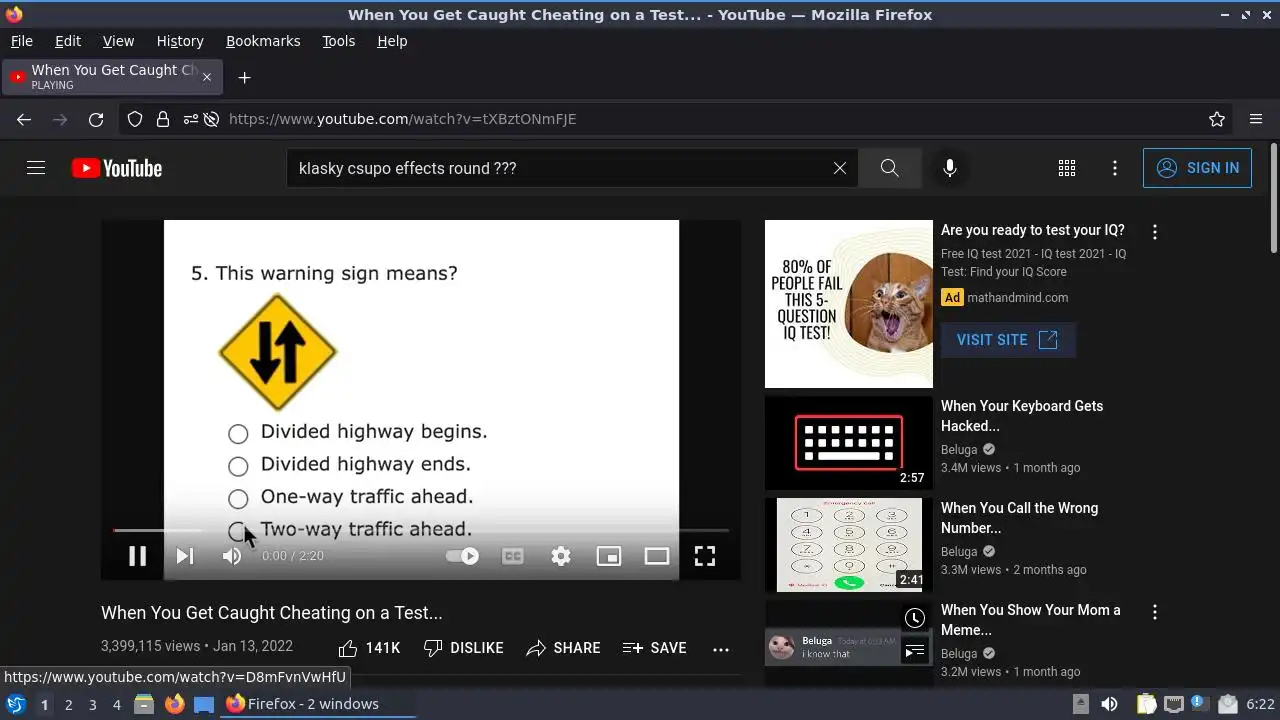Open 'When Your Keyboard Gets Hacked' thumbnail
1280x720 pixels.
pyautogui.click(x=849, y=443)
